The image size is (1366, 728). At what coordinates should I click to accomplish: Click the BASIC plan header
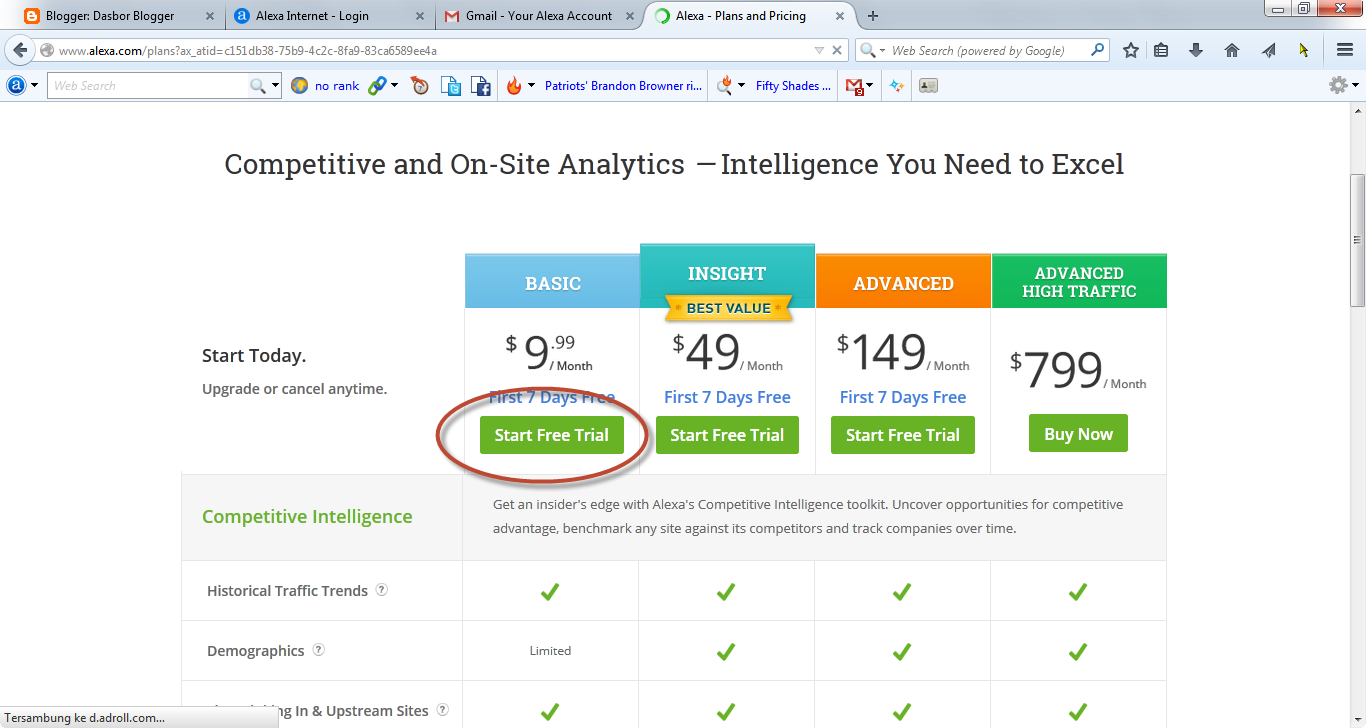(552, 283)
